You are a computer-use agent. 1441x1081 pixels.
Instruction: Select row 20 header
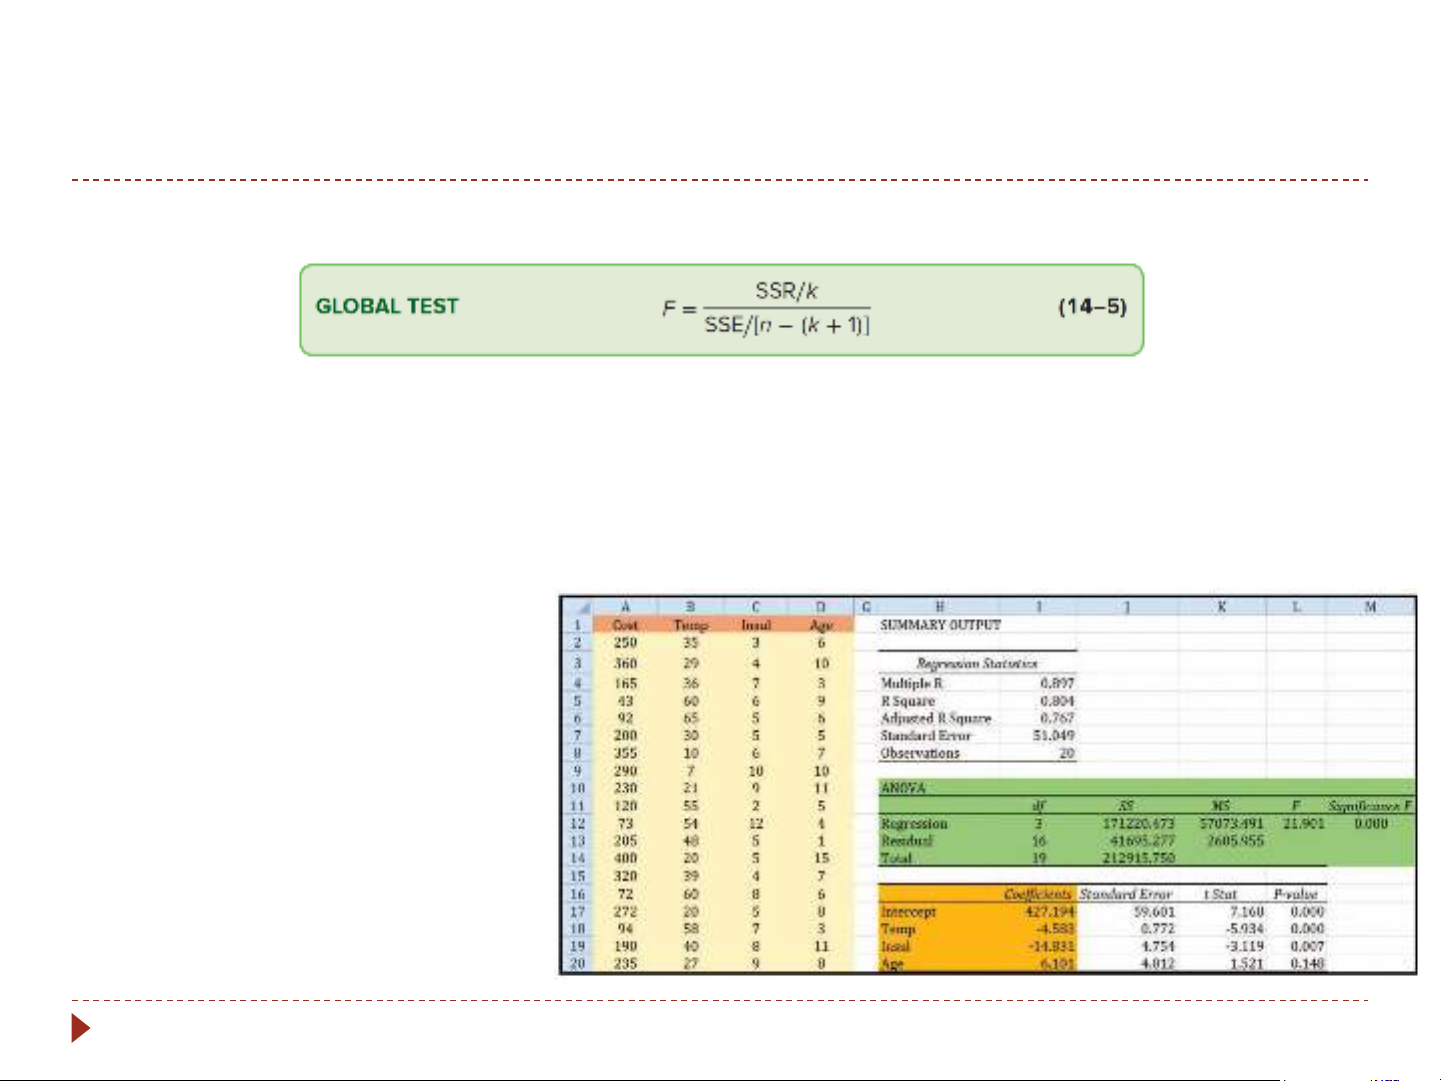[x=577, y=964]
